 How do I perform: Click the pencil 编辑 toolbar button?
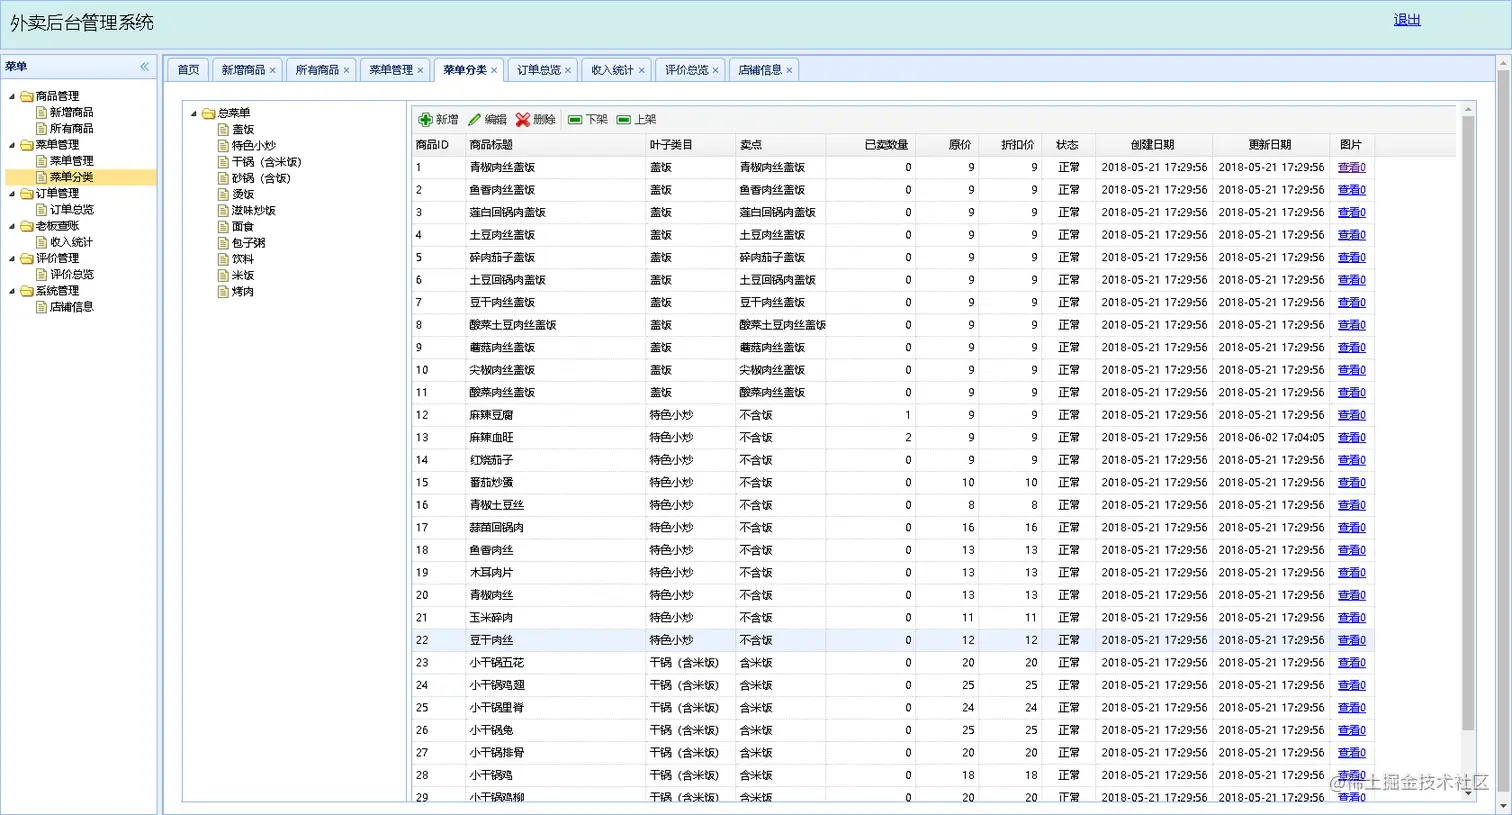pyautogui.click(x=487, y=119)
